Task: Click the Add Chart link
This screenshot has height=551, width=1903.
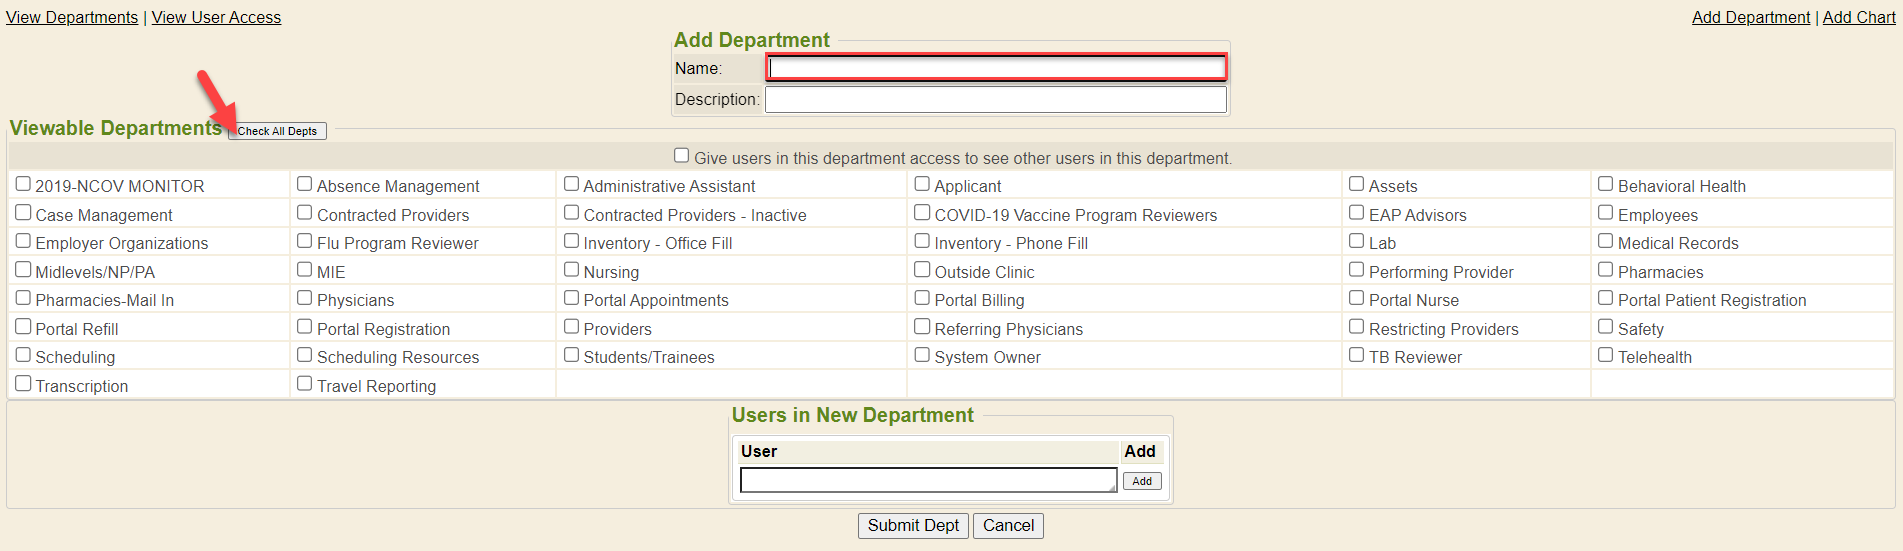Action: 1858,17
